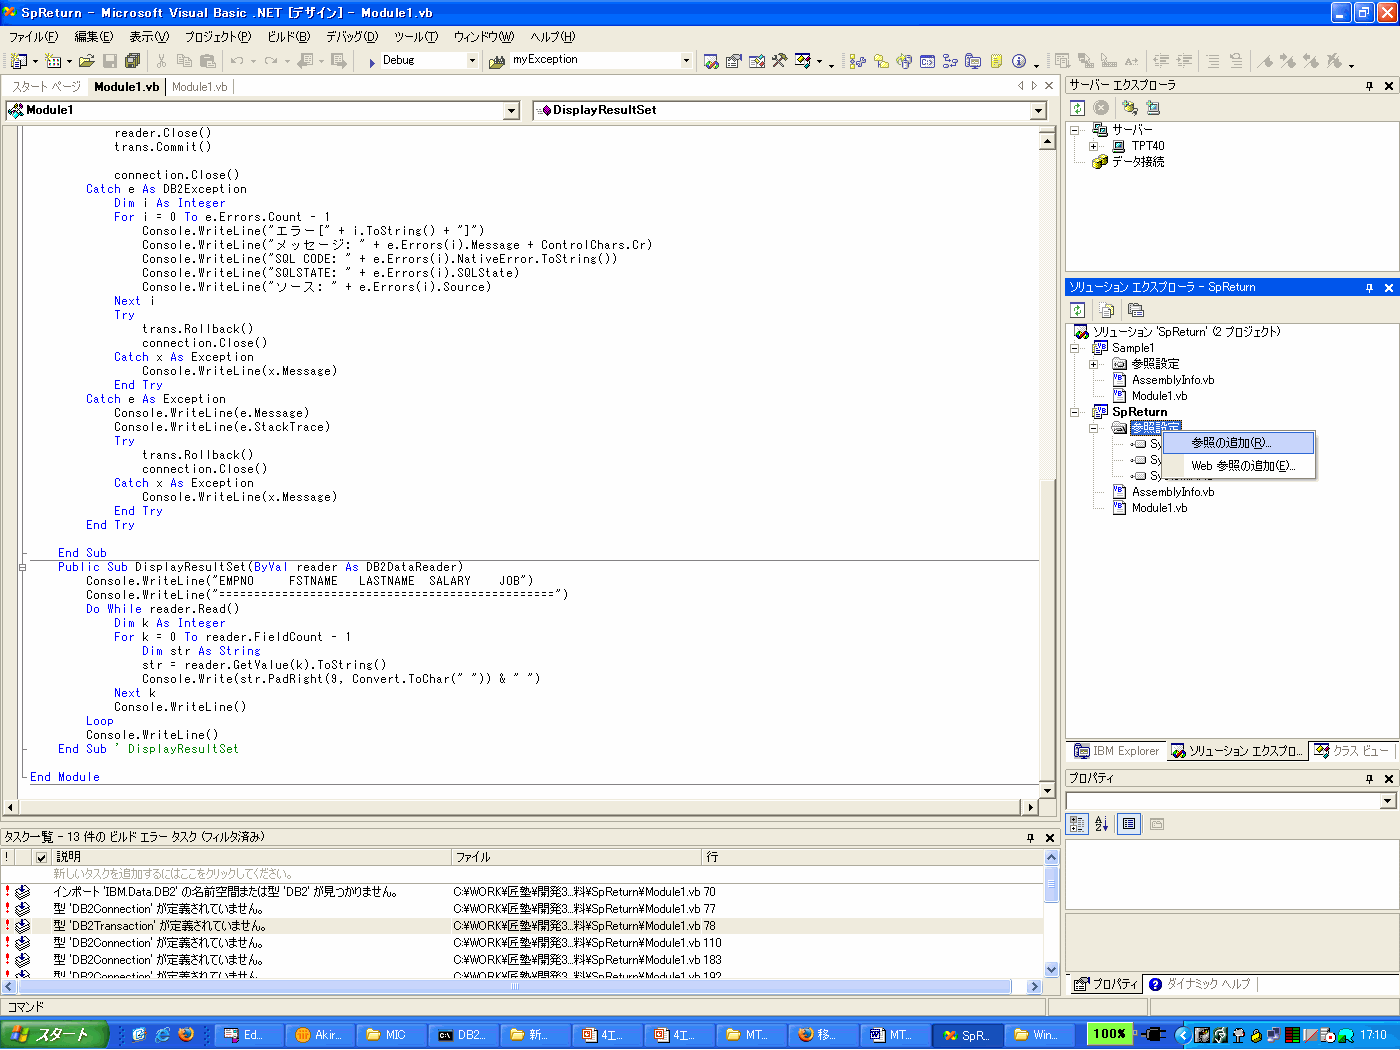Click the Undo arrow icon
Viewport: 1400px width, 1050px height.
coord(237,61)
